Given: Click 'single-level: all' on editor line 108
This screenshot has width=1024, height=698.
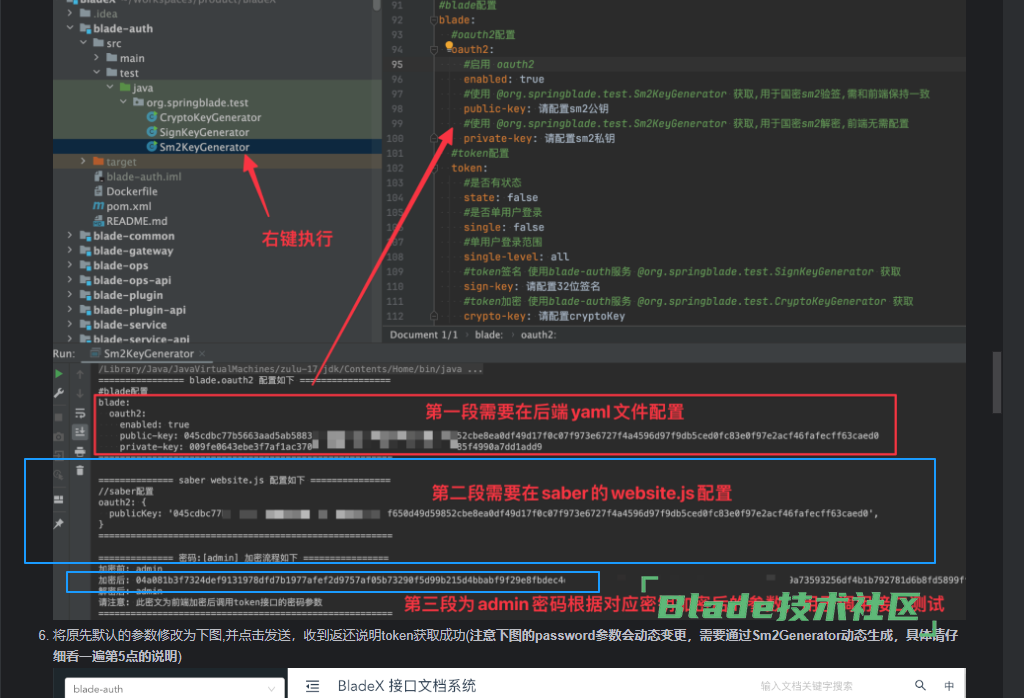Looking at the screenshot, I should (516, 257).
